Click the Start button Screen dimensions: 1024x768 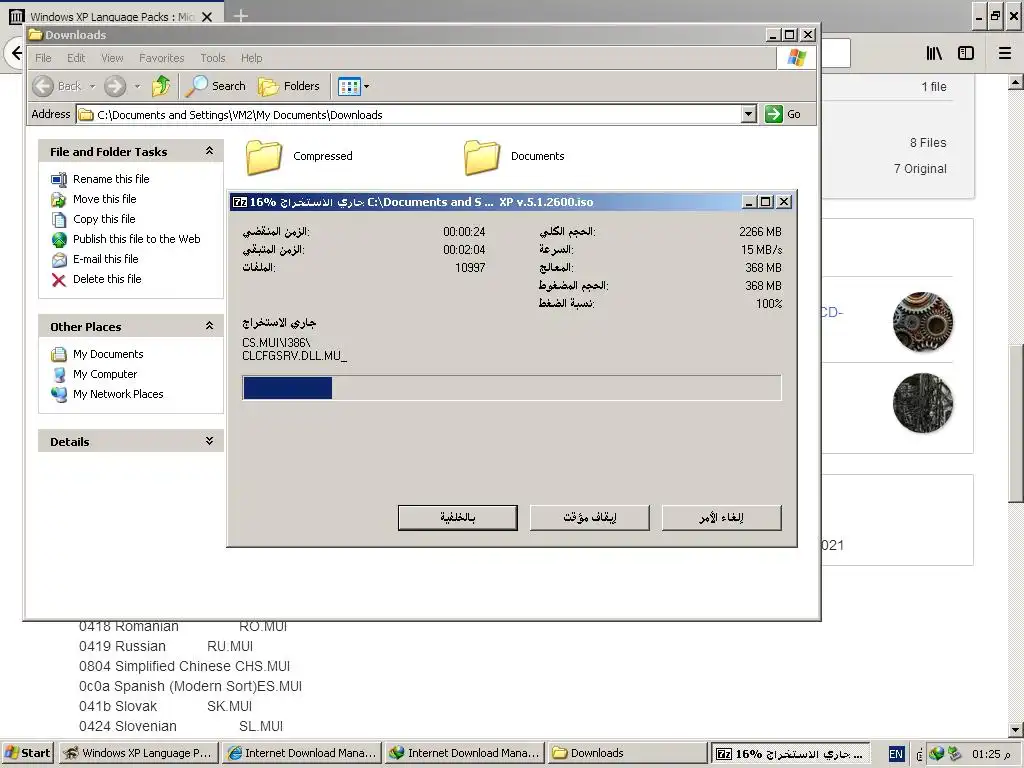click(28, 753)
